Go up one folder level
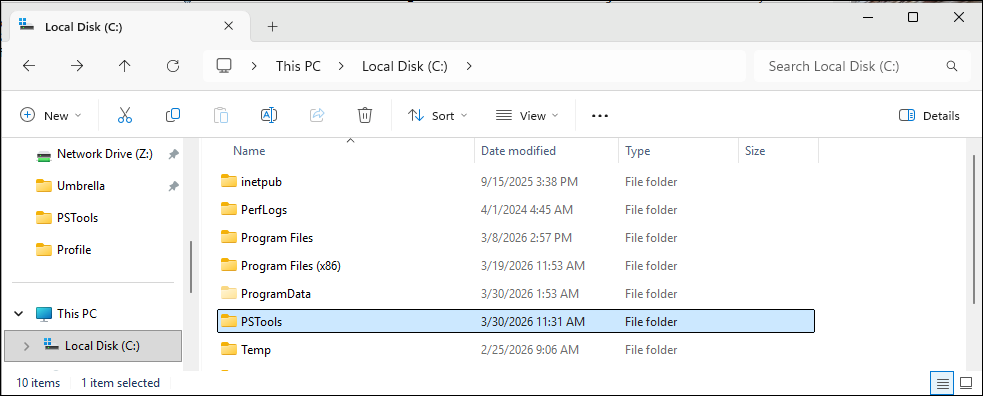The width and height of the screenshot is (983, 396). tap(125, 66)
